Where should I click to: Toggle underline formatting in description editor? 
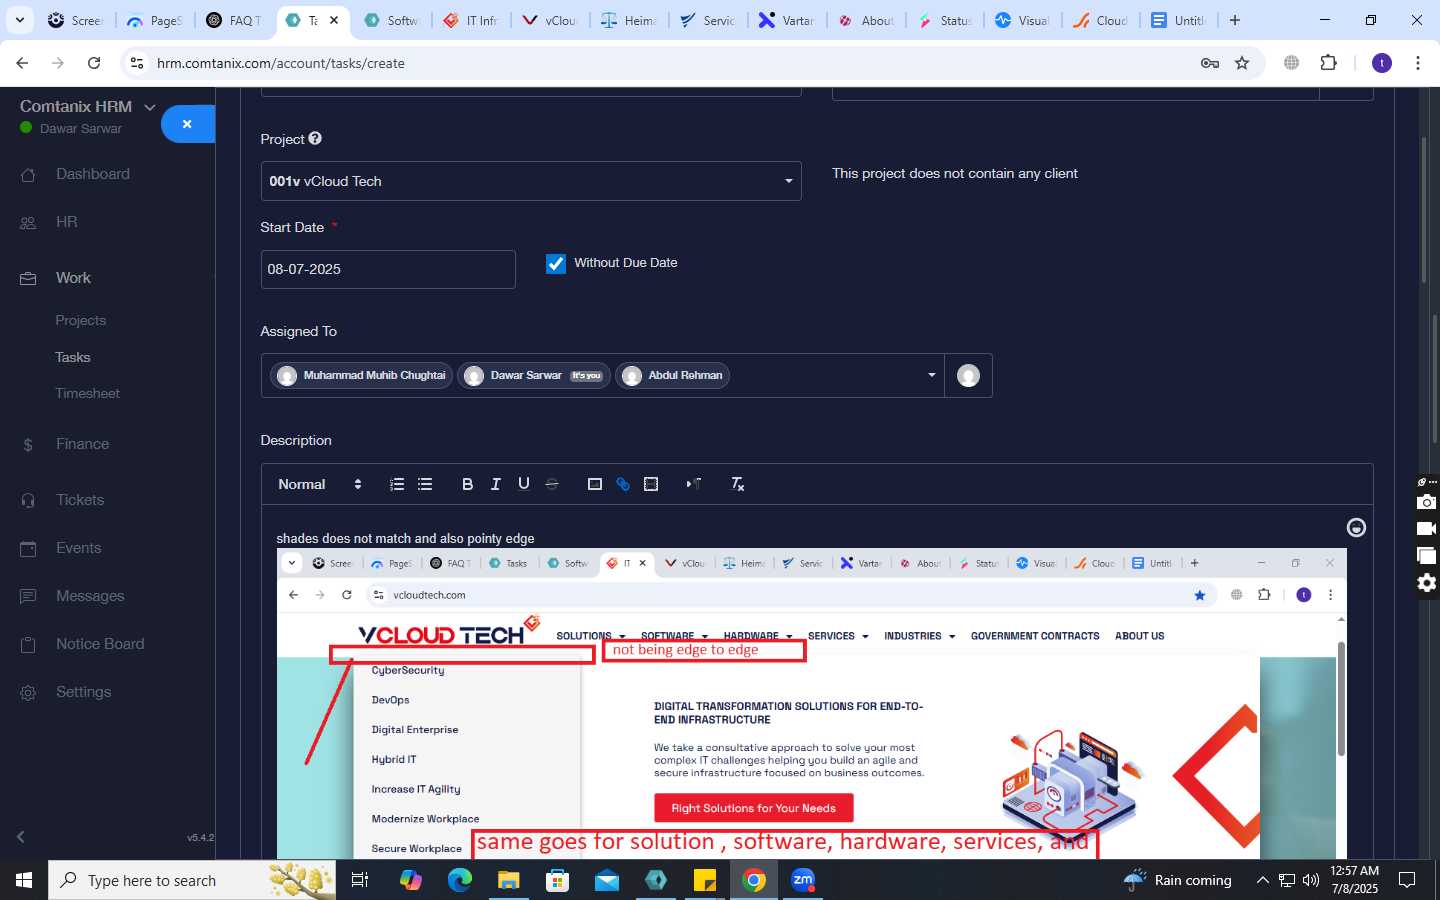point(523,484)
